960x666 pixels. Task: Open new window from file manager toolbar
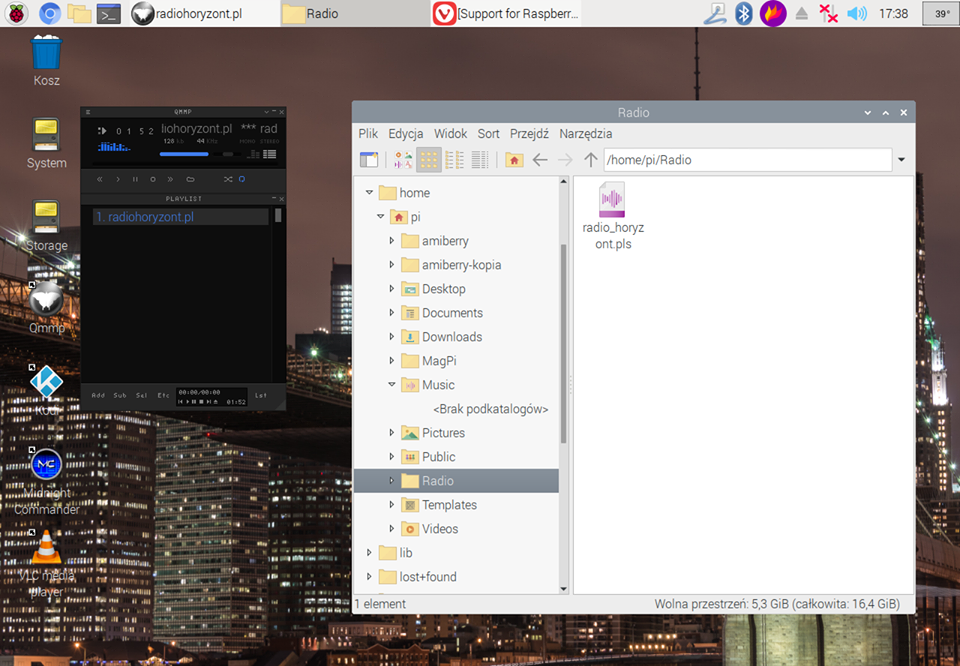click(369, 160)
